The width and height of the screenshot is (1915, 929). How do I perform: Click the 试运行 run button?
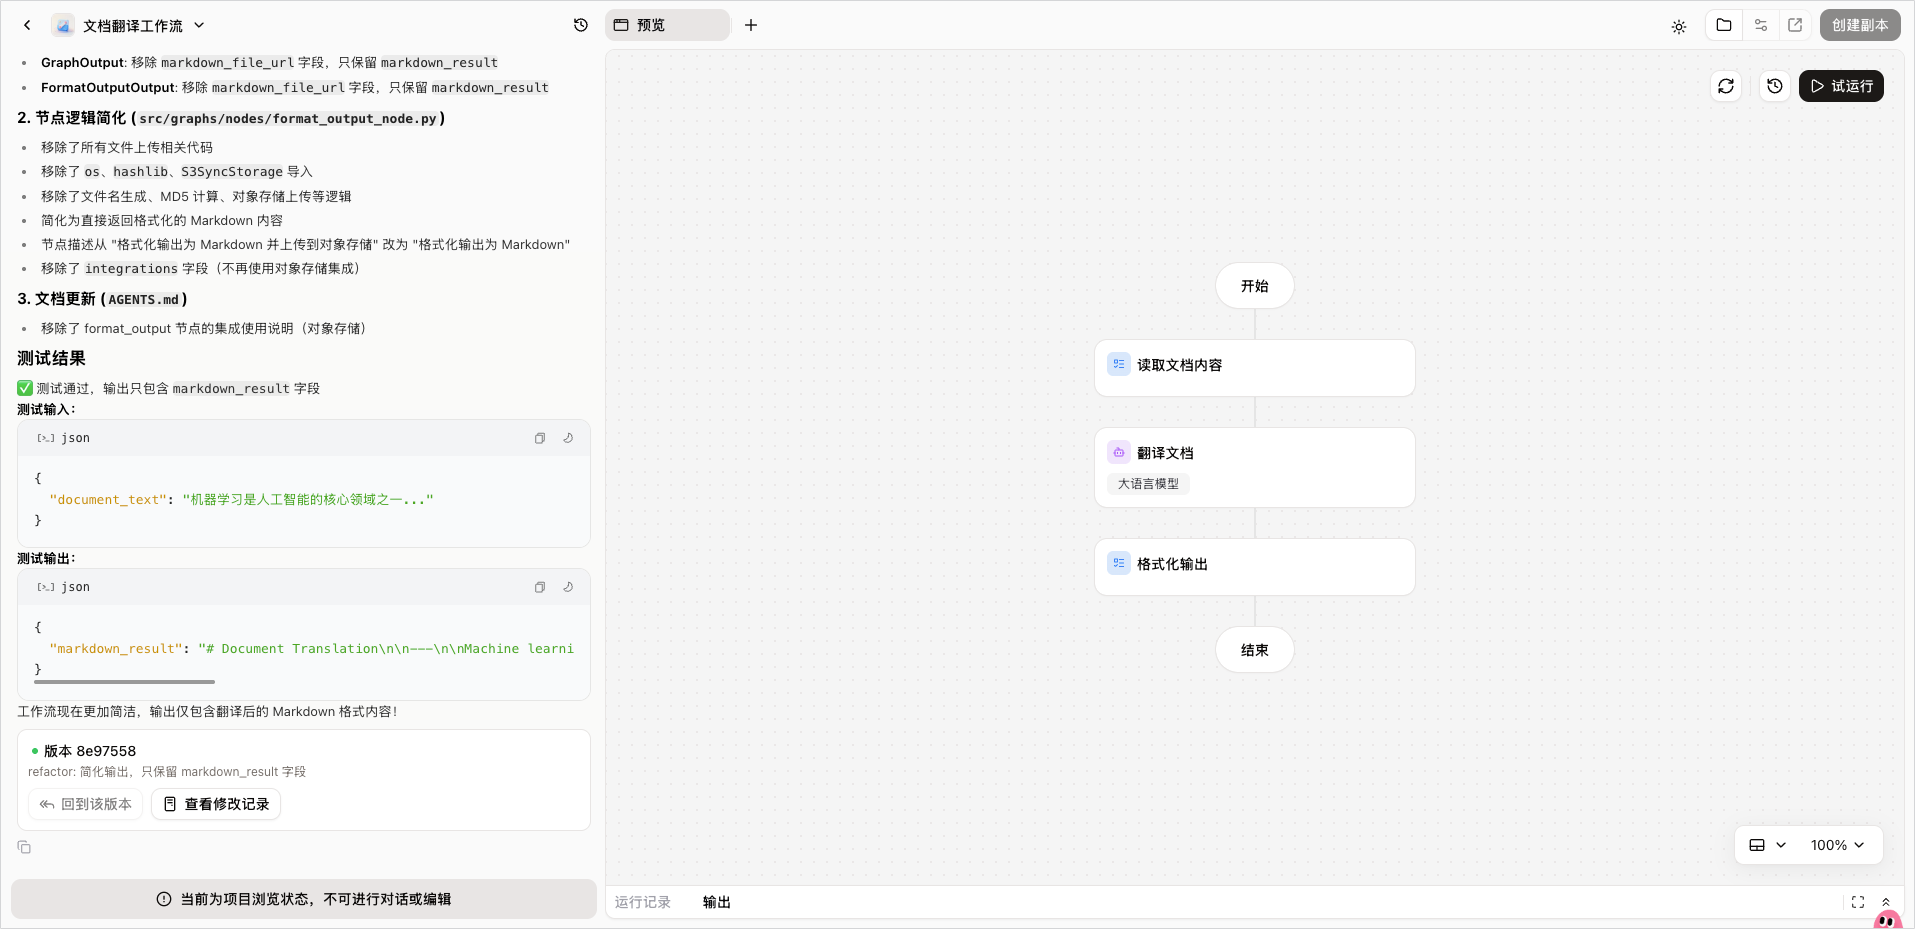pyautogui.click(x=1842, y=86)
